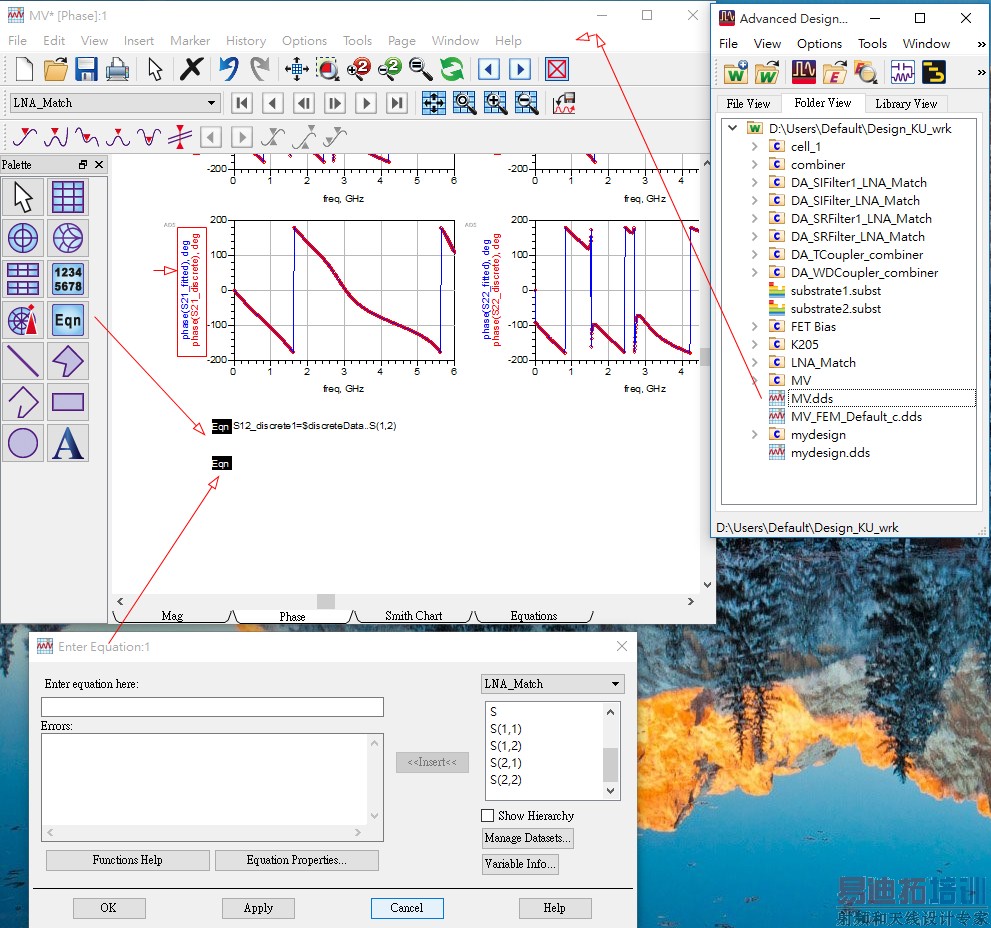Viewport: 991px width, 928px height.
Task: Pick the rectangular plot palette tool
Action: (67, 197)
